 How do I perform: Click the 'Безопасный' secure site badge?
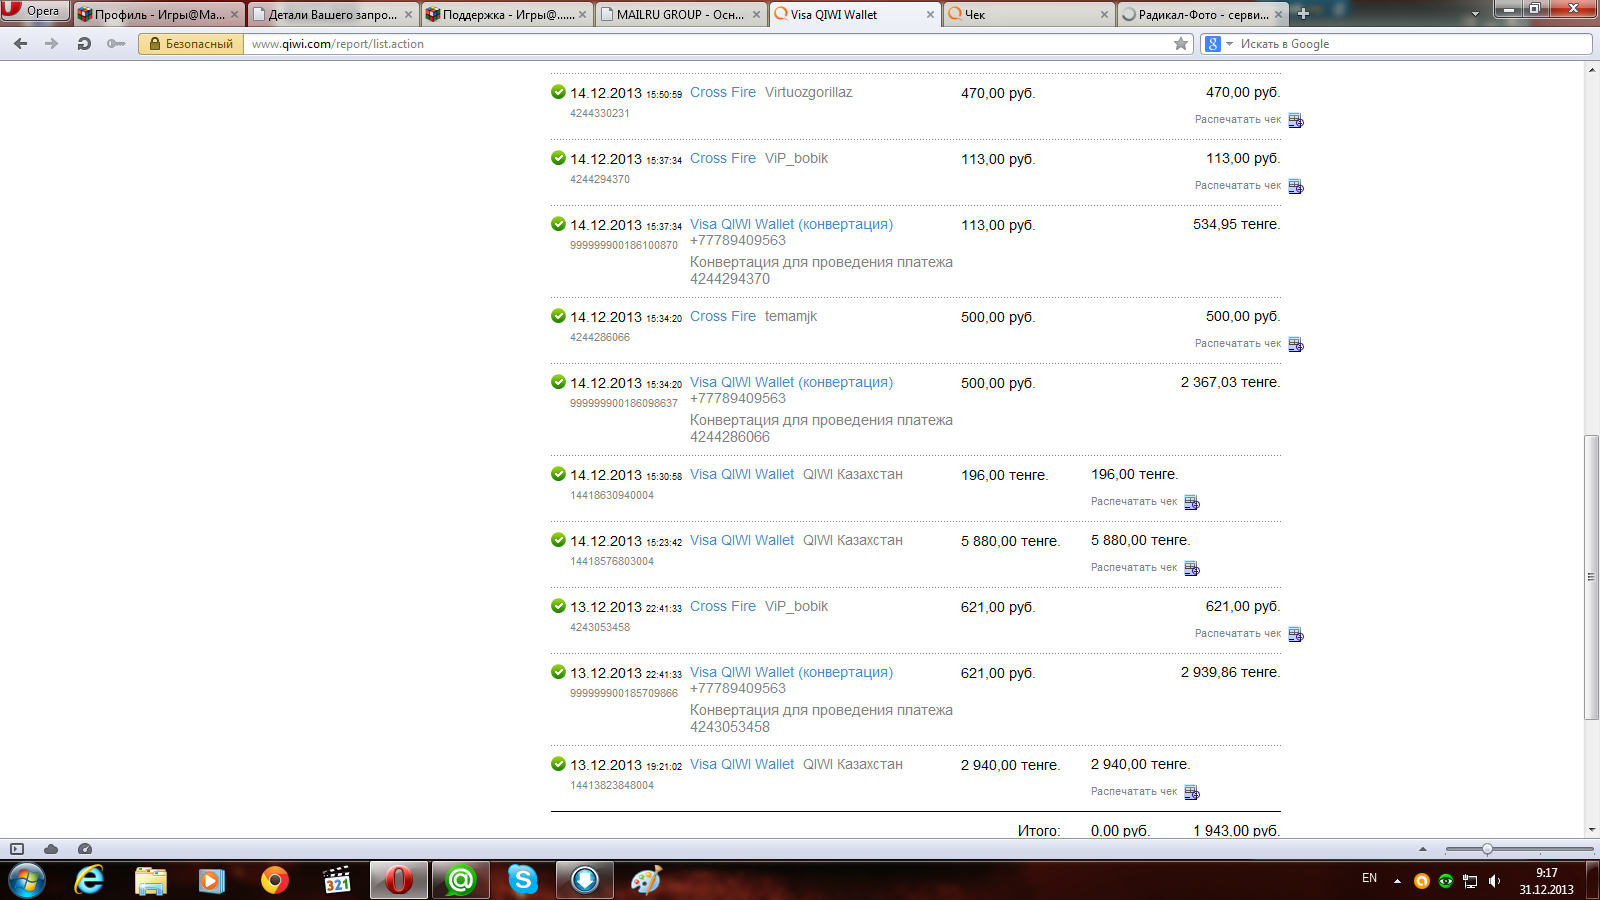[x=191, y=44]
